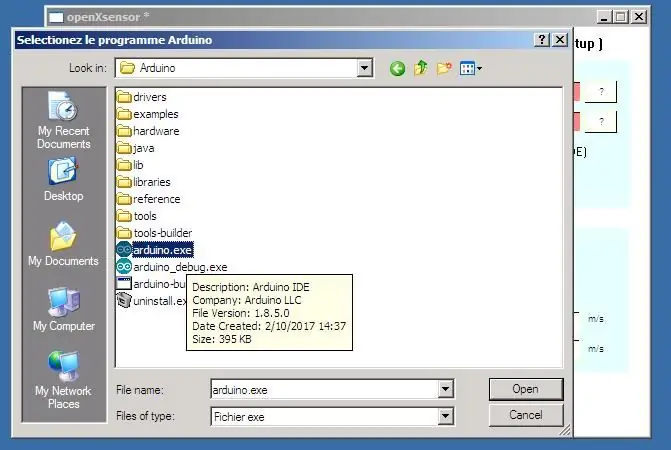Select the drivers folder

(x=142, y=97)
